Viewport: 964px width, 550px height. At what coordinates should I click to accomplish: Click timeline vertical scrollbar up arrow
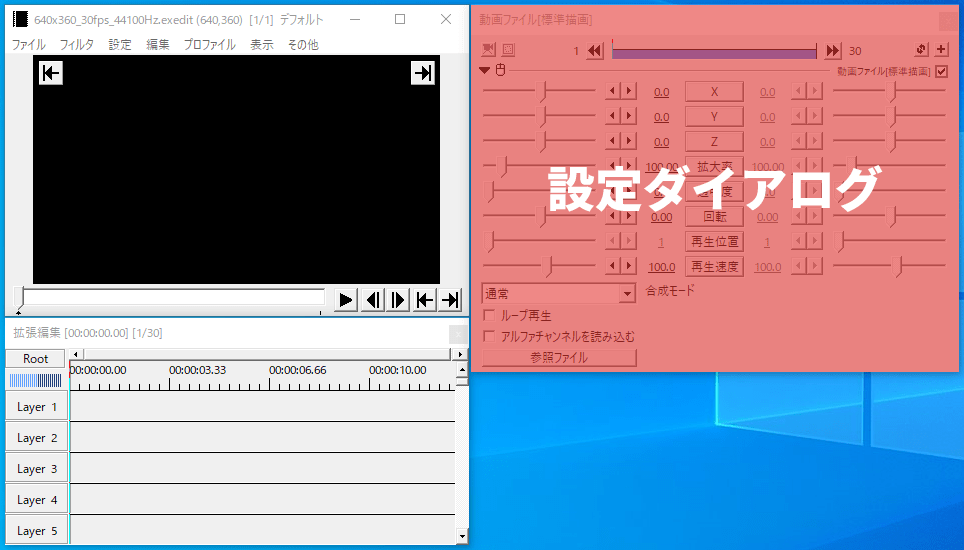[462, 370]
